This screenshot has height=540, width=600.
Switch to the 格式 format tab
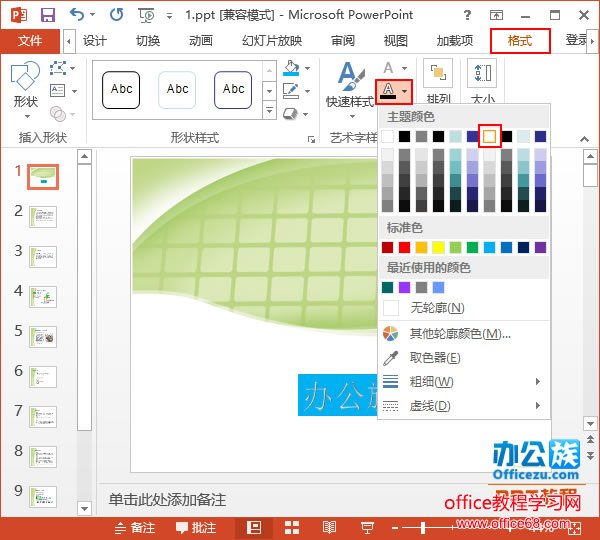[x=519, y=41]
